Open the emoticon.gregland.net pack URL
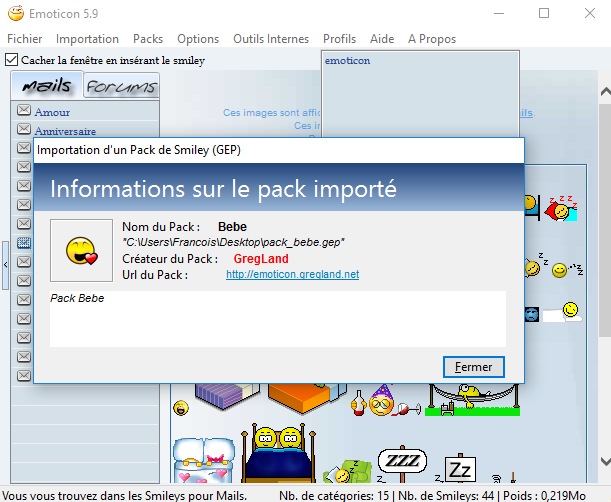The image size is (611, 502). point(292,274)
